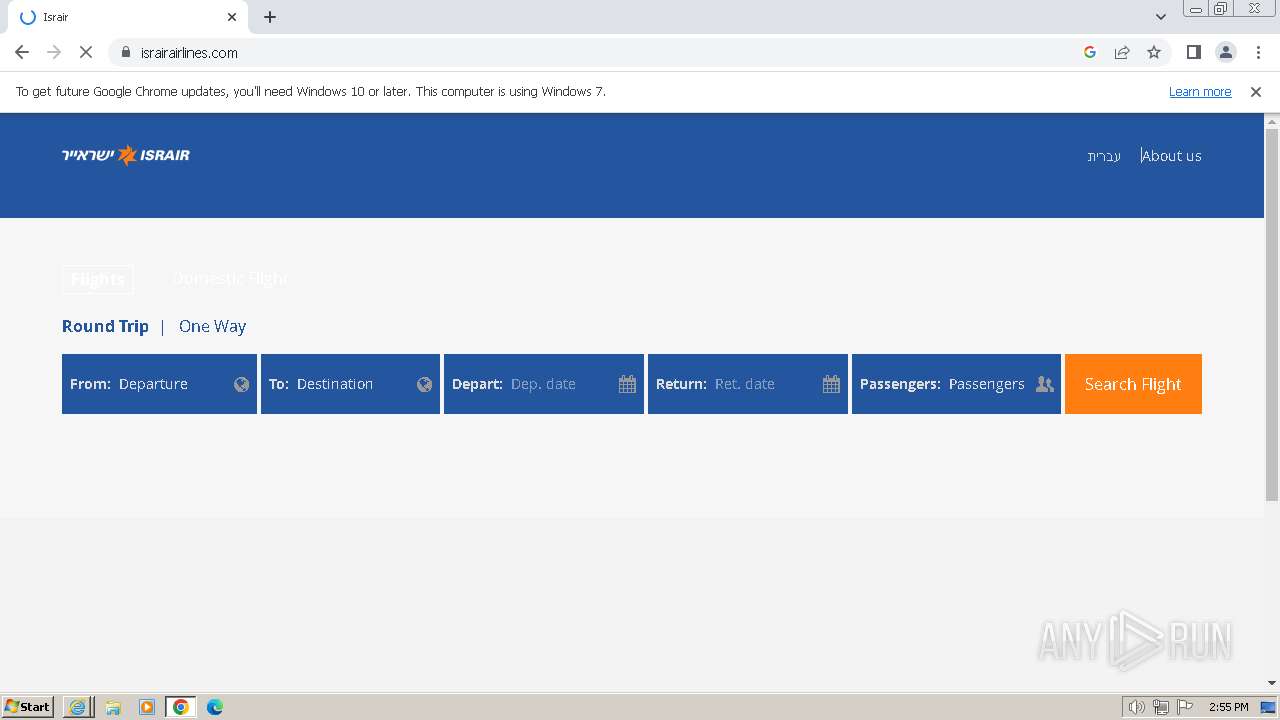Open the tab search dropdown arrow

click(x=1161, y=17)
